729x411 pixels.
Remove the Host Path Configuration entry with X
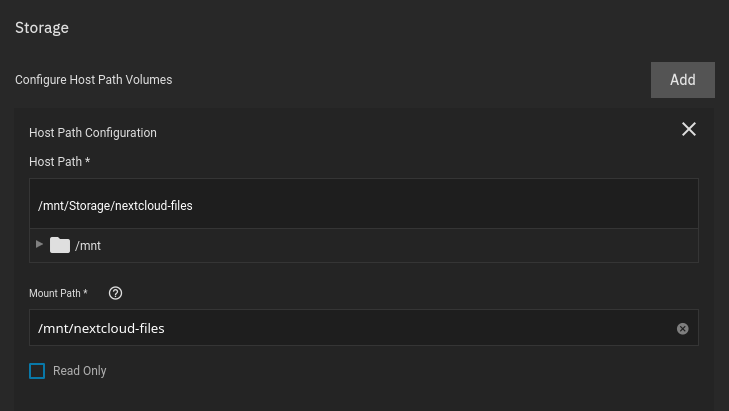[689, 129]
